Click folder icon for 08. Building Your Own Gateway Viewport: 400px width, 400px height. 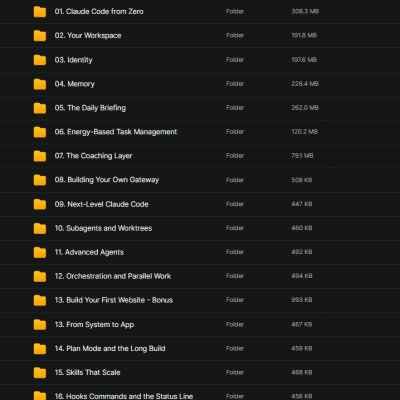click(x=40, y=180)
